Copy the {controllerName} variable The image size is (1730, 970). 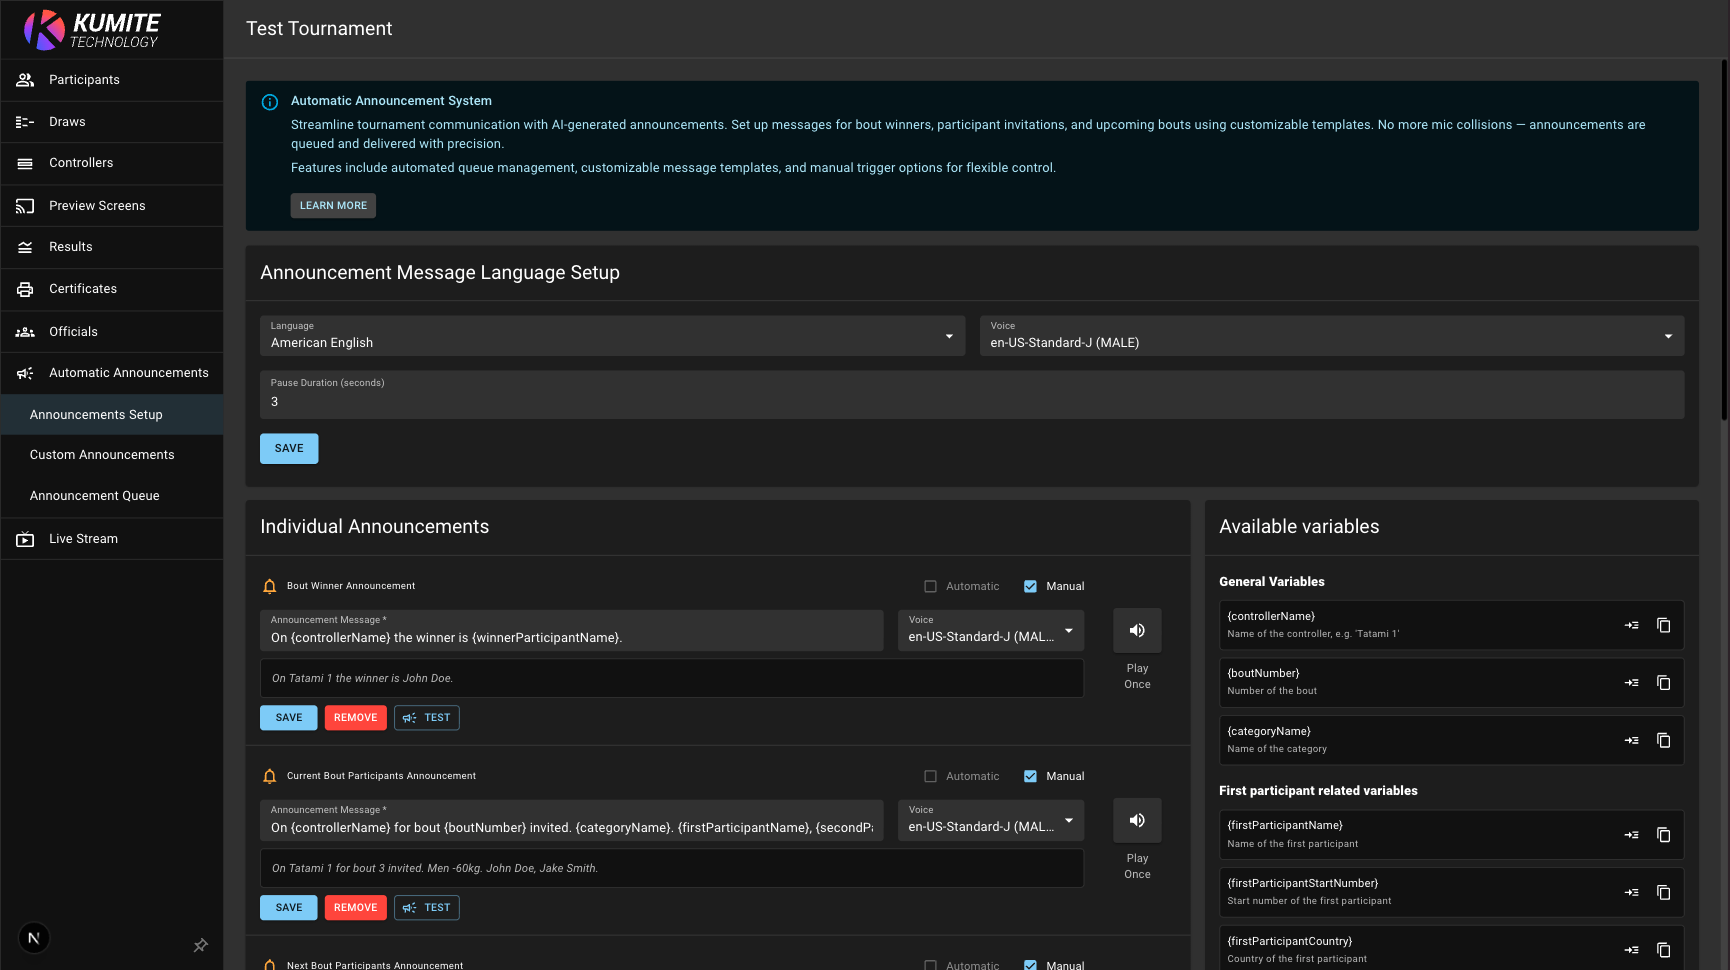tap(1663, 625)
